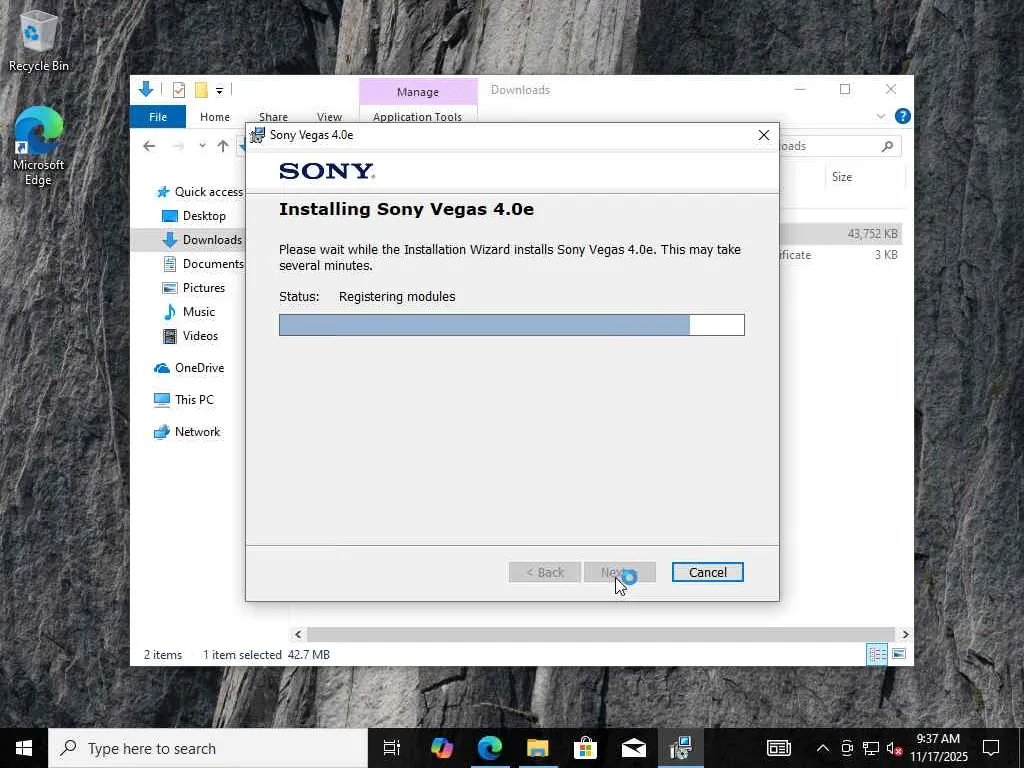Open the Application Tools tab

[x=417, y=117]
